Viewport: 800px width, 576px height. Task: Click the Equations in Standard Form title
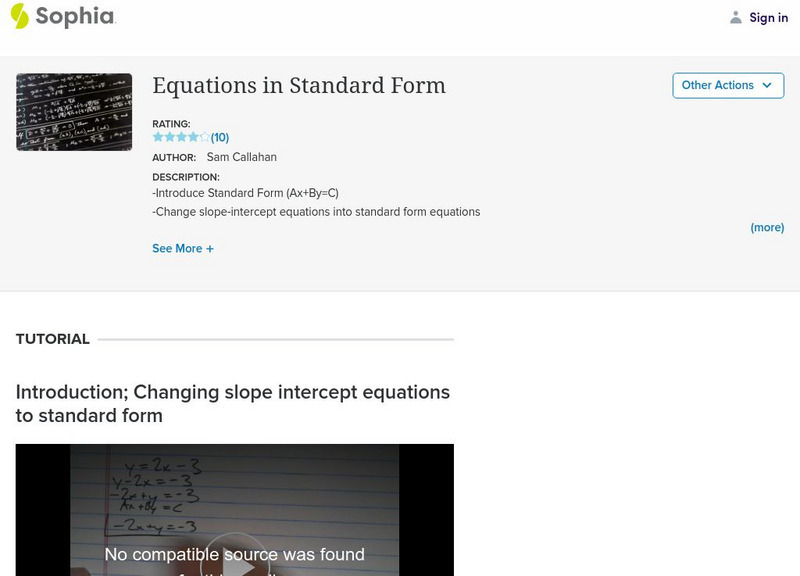coord(299,86)
